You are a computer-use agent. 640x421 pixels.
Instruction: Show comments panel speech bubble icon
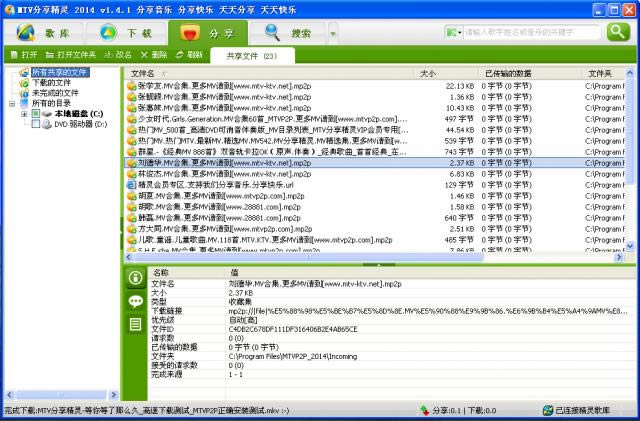click(x=135, y=302)
